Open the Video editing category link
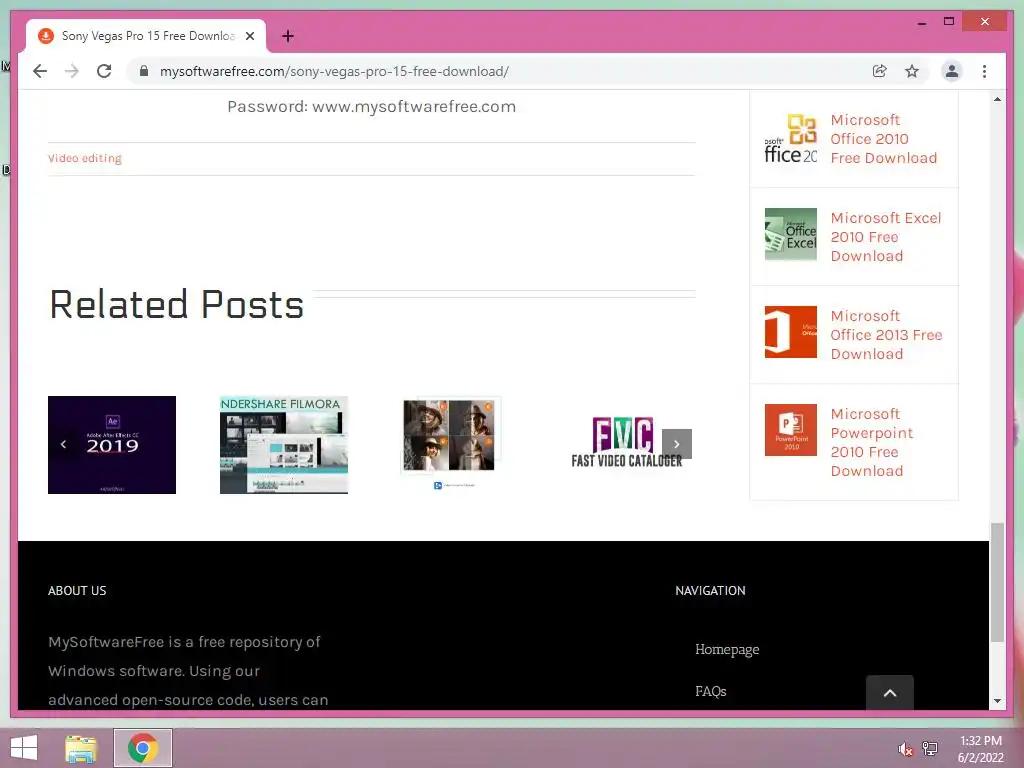The image size is (1024, 768). (85, 158)
